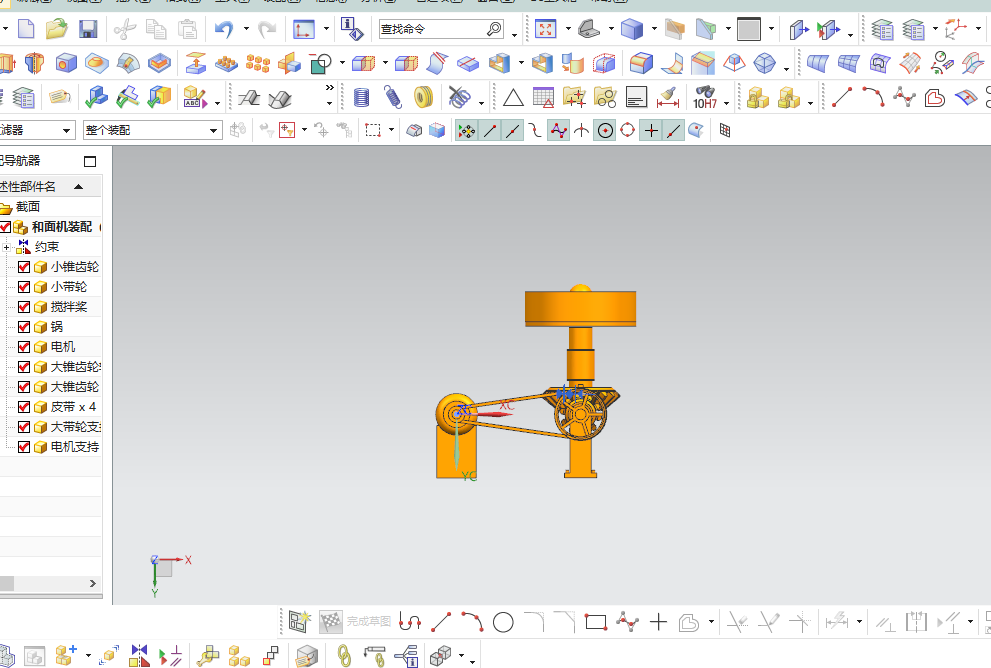This screenshot has width=991, height=668.
Task: Open the dropdown arrow next to 10H7
Action: (x=726, y=103)
